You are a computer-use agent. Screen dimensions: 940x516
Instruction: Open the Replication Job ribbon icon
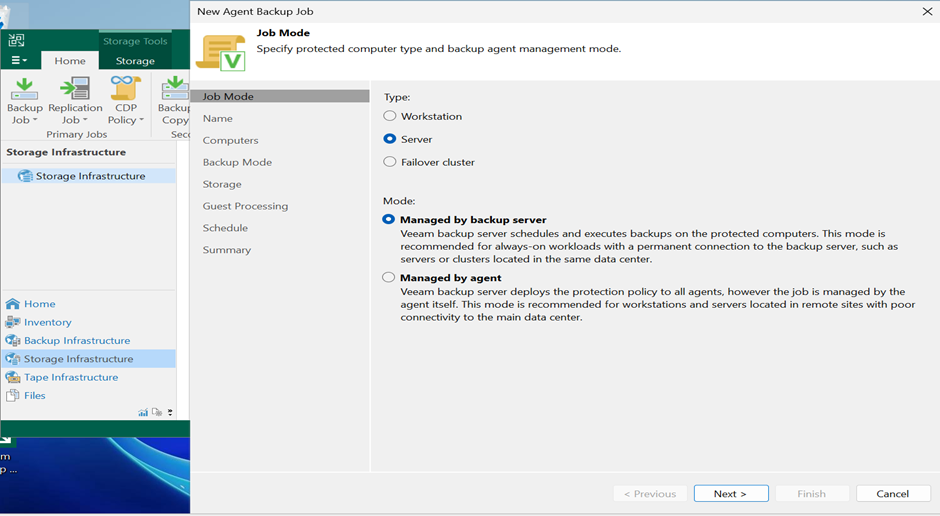(75, 89)
